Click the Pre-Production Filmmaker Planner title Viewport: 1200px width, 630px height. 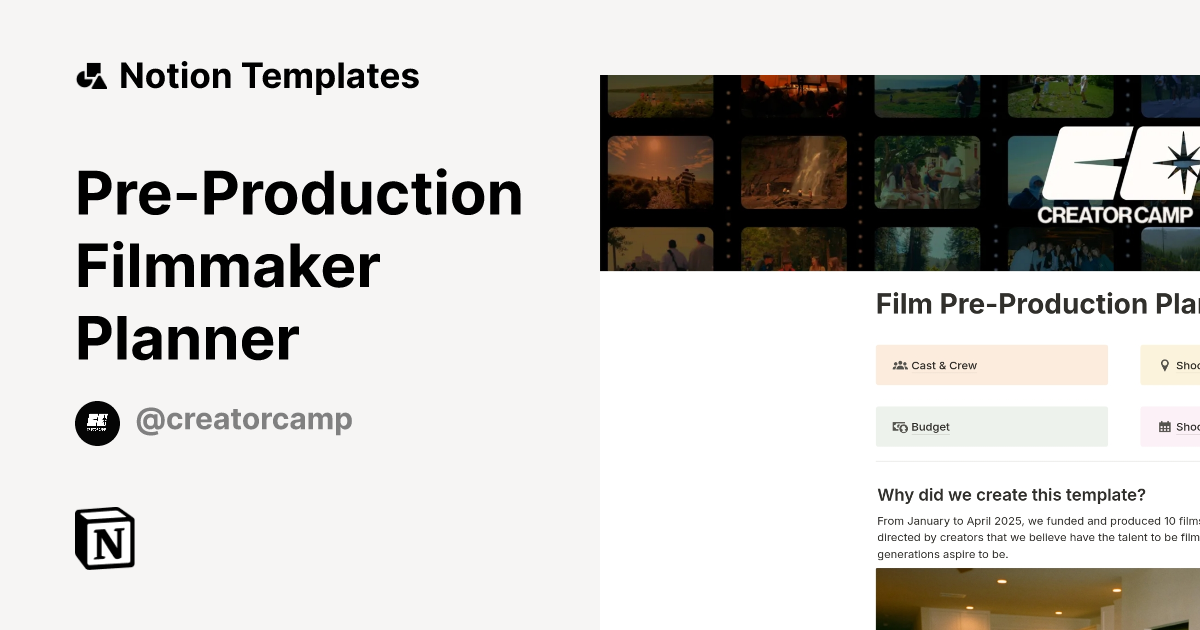coord(299,265)
